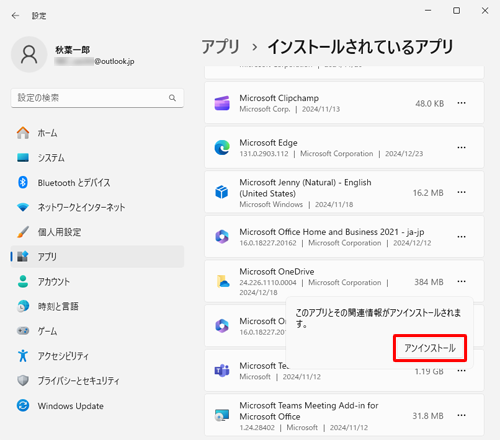Open Windows Update in sidebar
Screen dimensions: 500x440
97,406
